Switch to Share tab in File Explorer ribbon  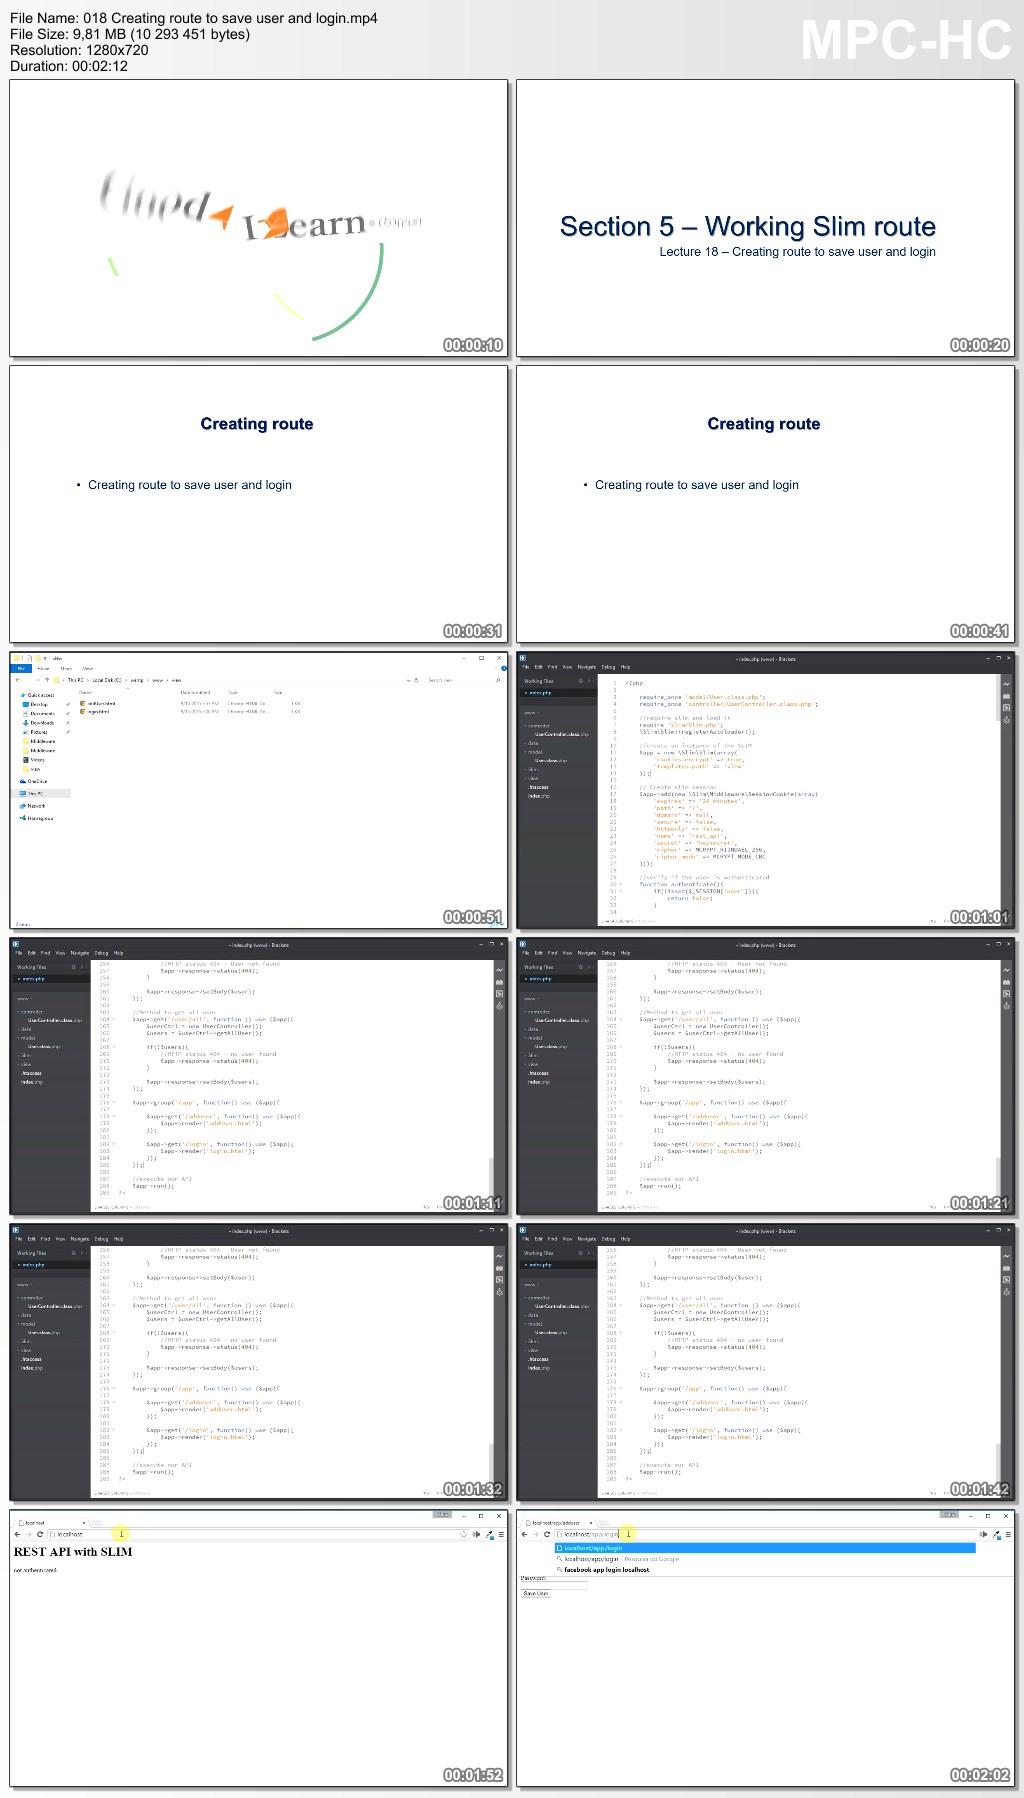pyautogui.click(x=66, y=668)
